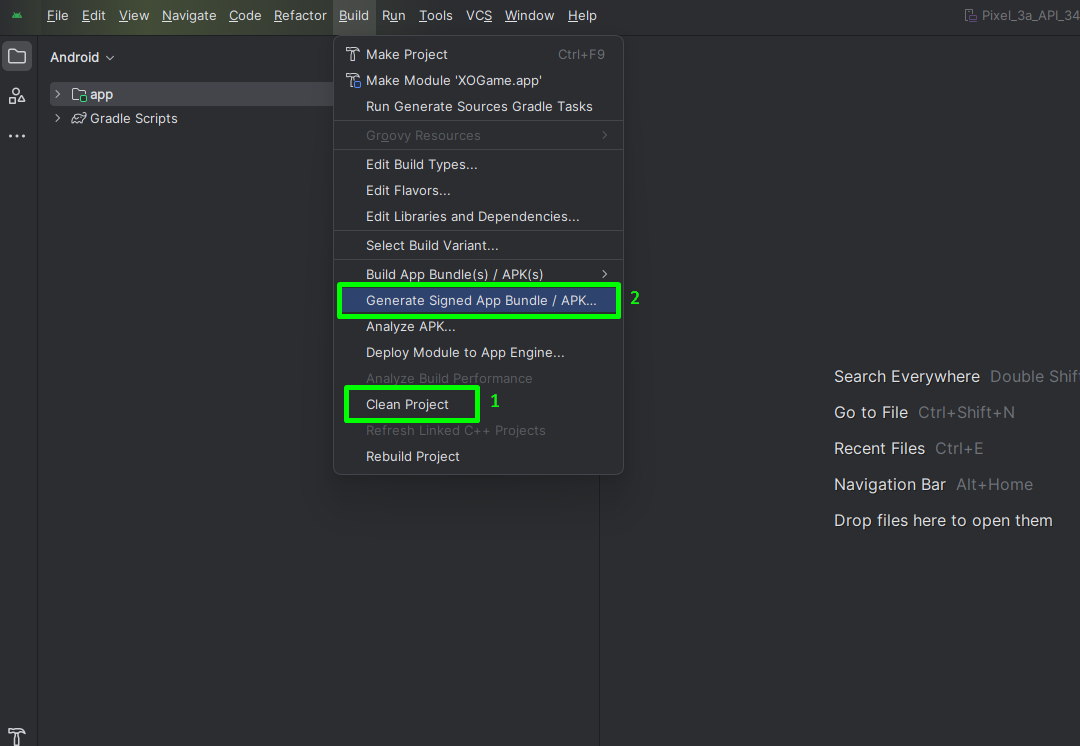Expand the app module tree node

coord(58,94)
